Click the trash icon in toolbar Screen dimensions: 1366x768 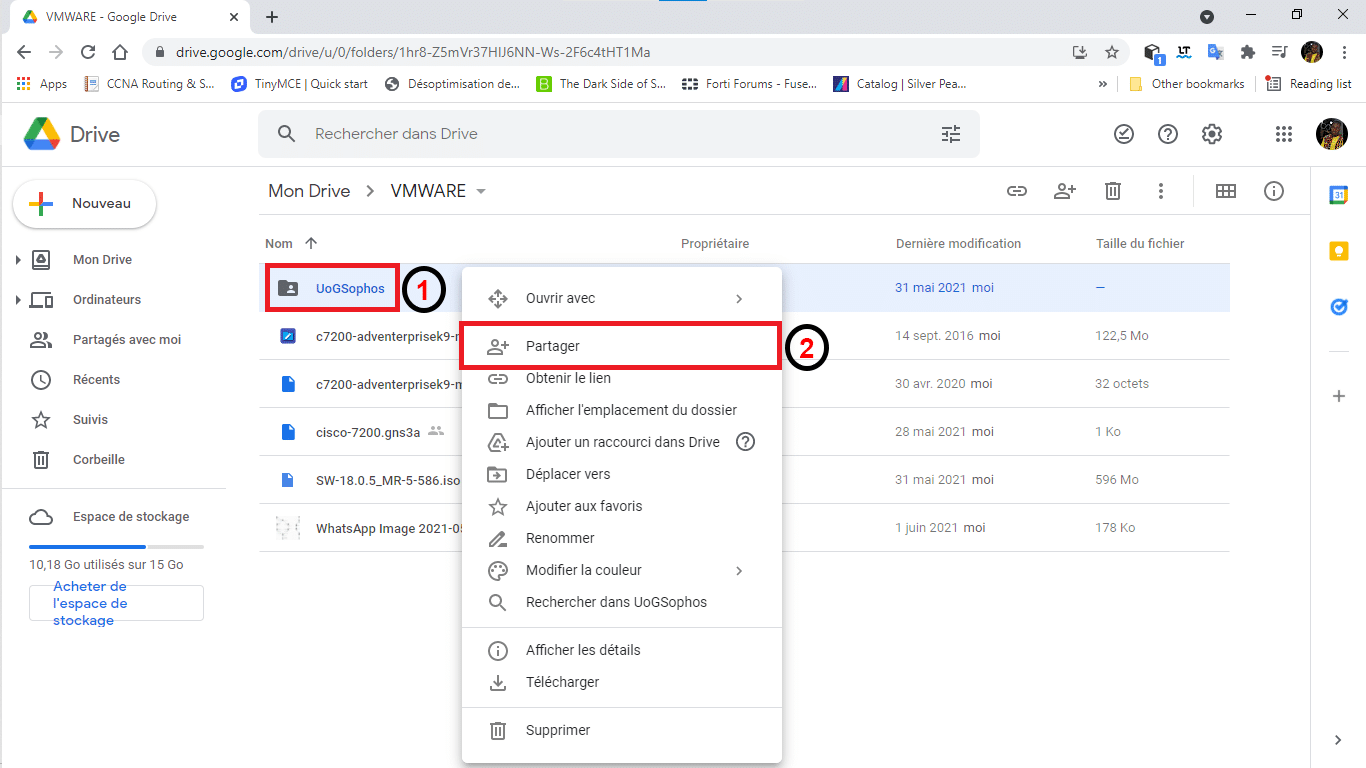1113,191
